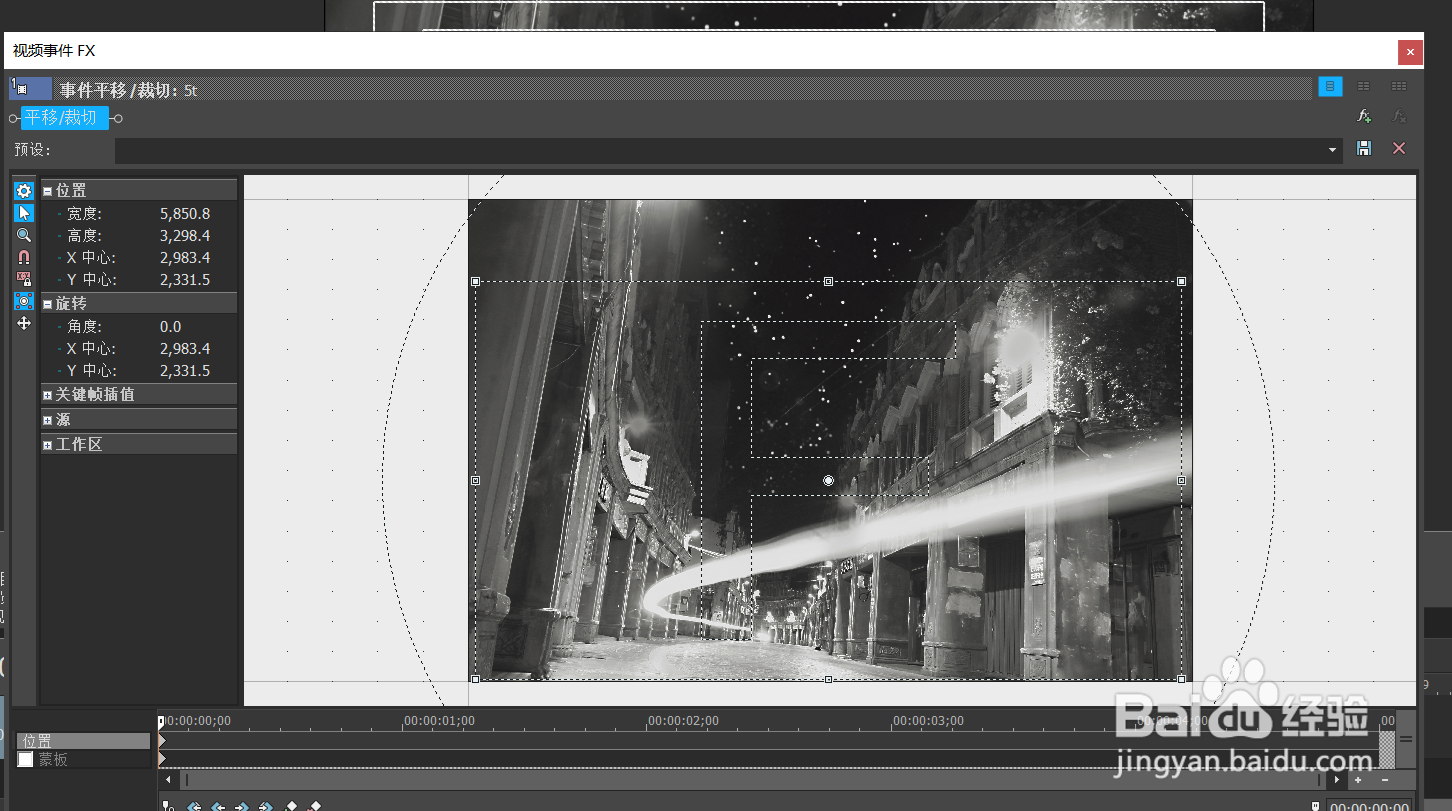
Task: Click the 角度 value 0.0
Action: 171,327
